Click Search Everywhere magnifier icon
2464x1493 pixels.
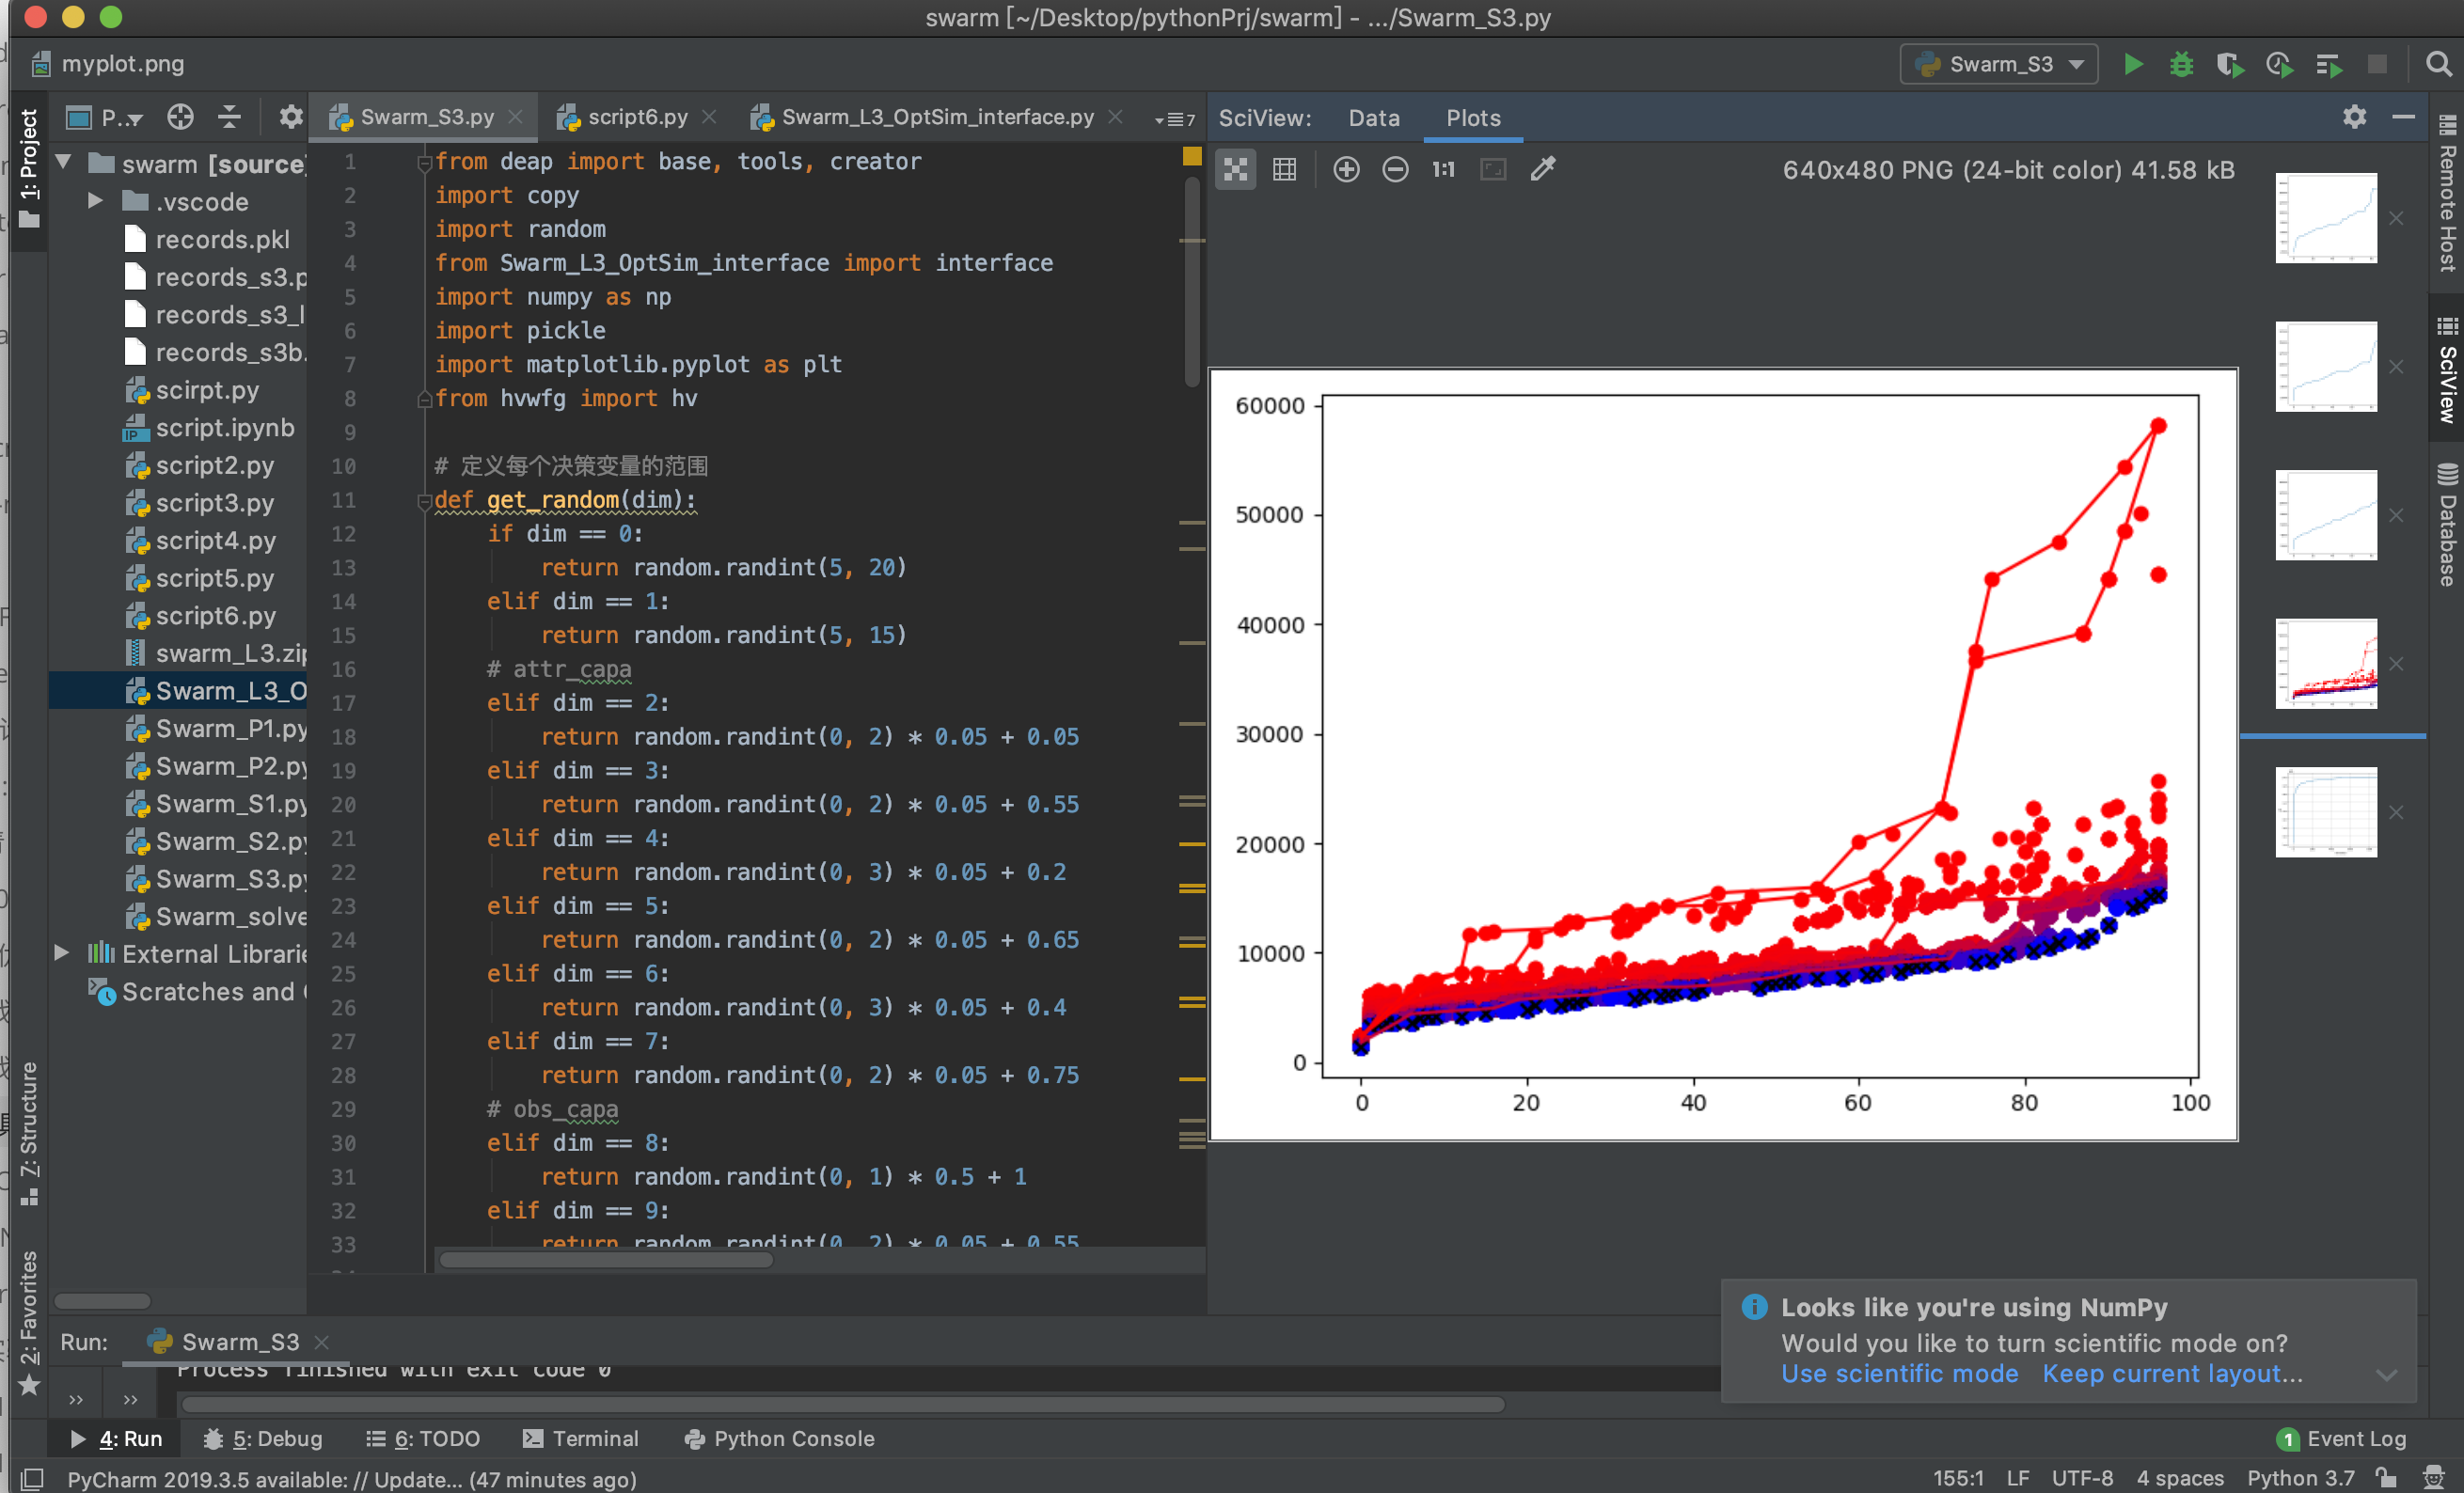(2438, 65)
